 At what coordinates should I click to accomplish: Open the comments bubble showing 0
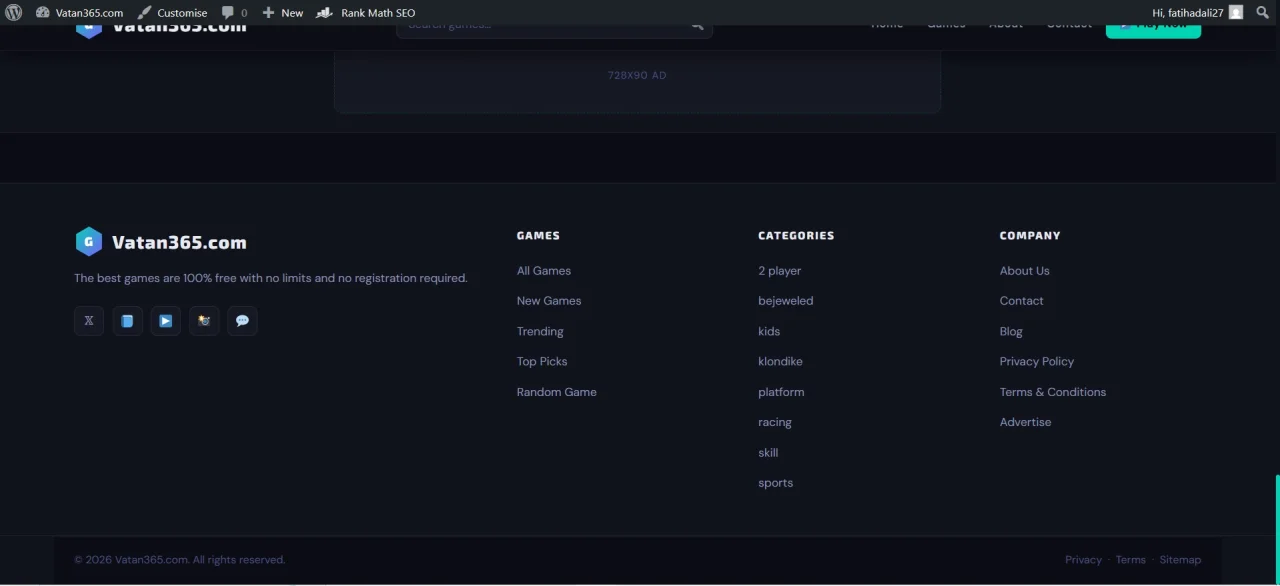click(x=234, y=12)
